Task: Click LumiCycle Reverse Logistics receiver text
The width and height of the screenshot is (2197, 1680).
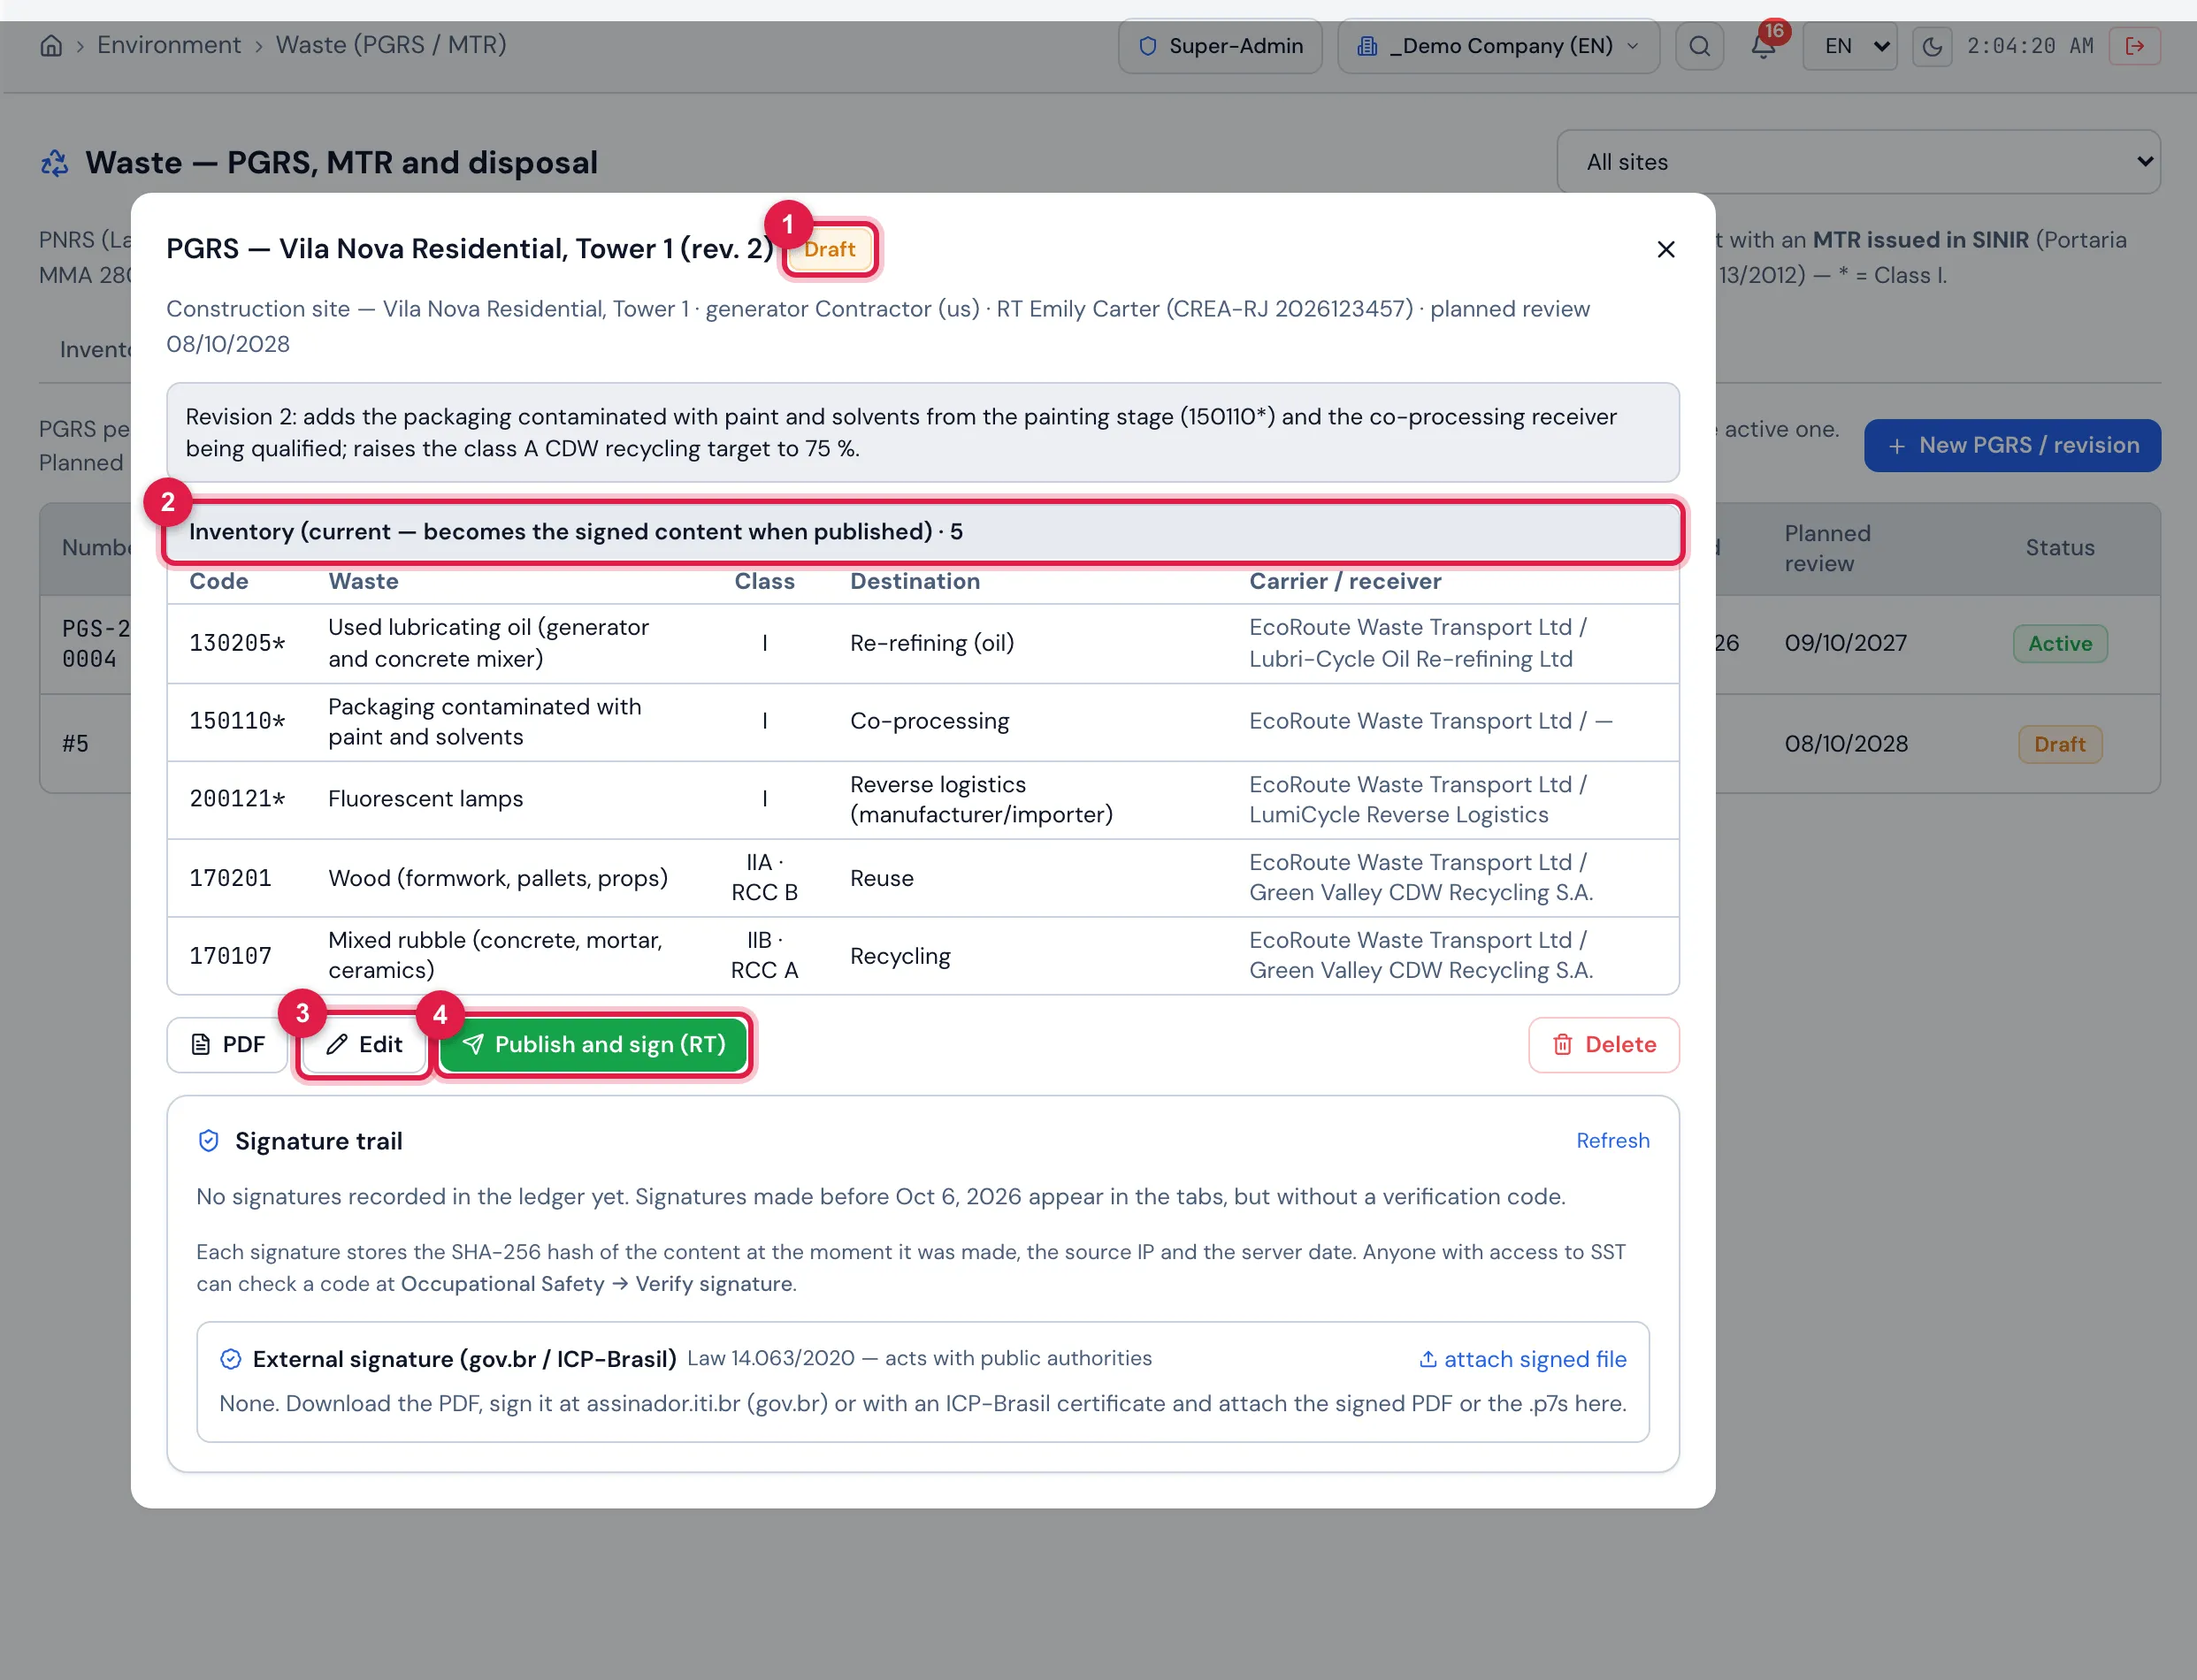Action: (1398, 815)
